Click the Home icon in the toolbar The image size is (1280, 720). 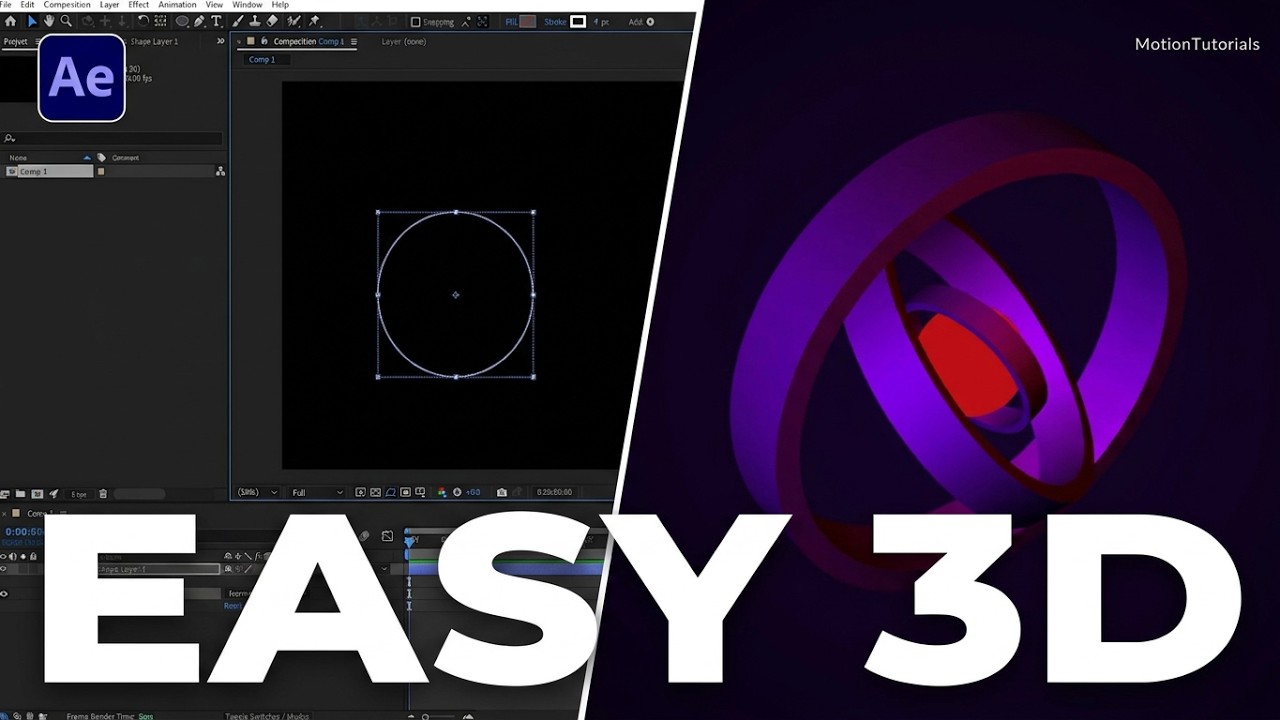pos(11,21)
